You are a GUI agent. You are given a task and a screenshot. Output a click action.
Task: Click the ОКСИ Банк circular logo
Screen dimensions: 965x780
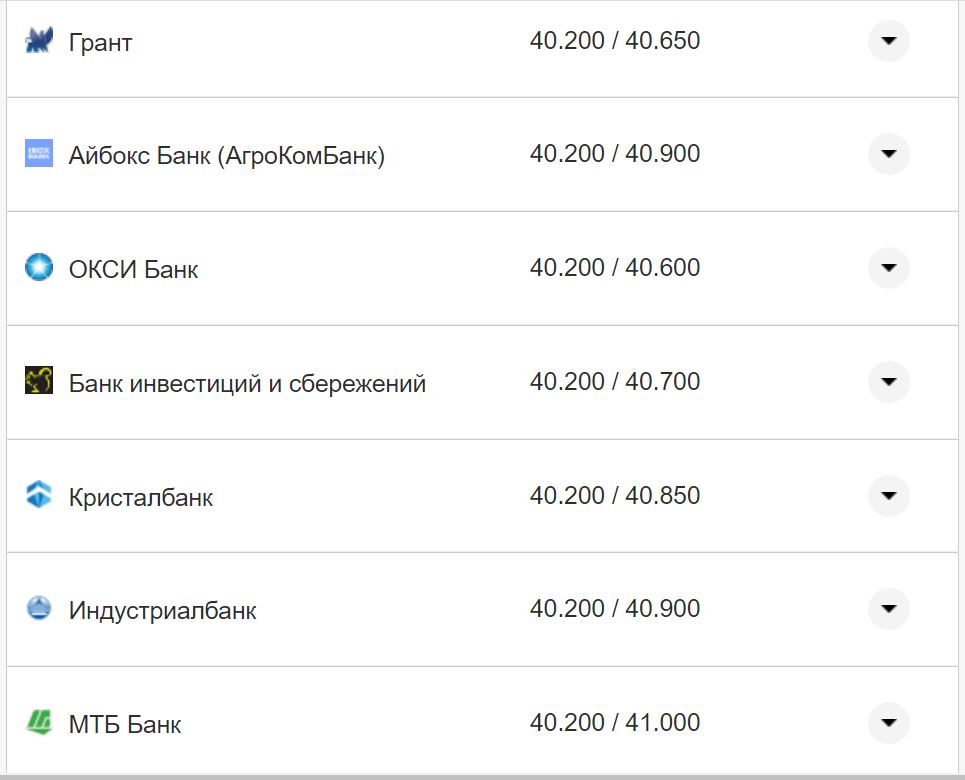pos(38,268)
